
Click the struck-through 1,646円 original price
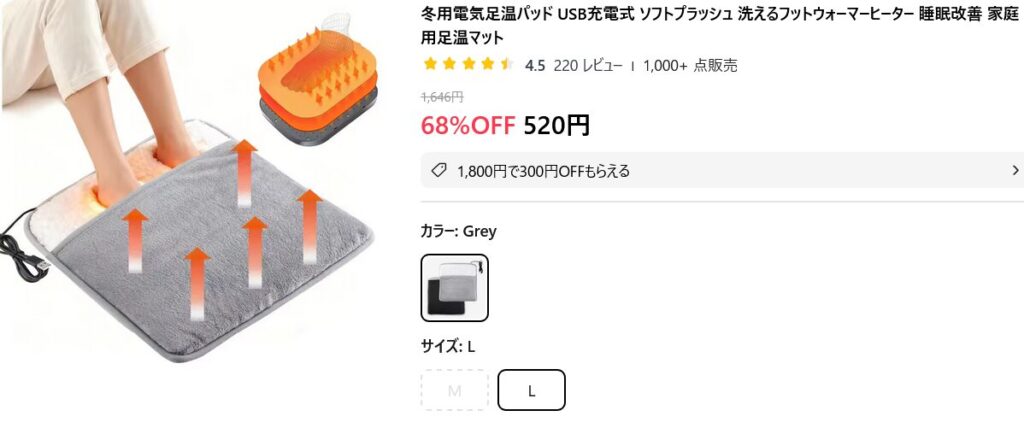(442, 97)
